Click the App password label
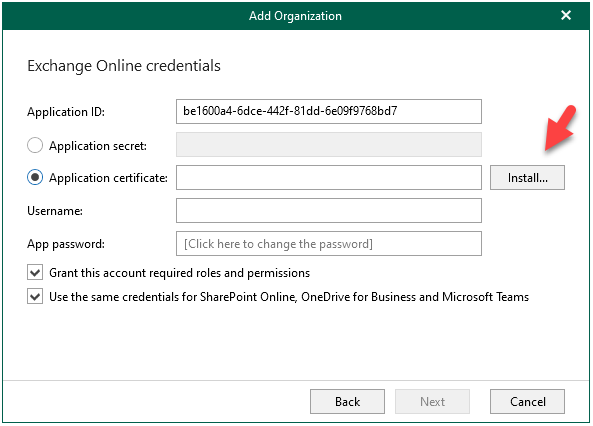The height and width of the screenshot is (426, 593). [66, 244]
